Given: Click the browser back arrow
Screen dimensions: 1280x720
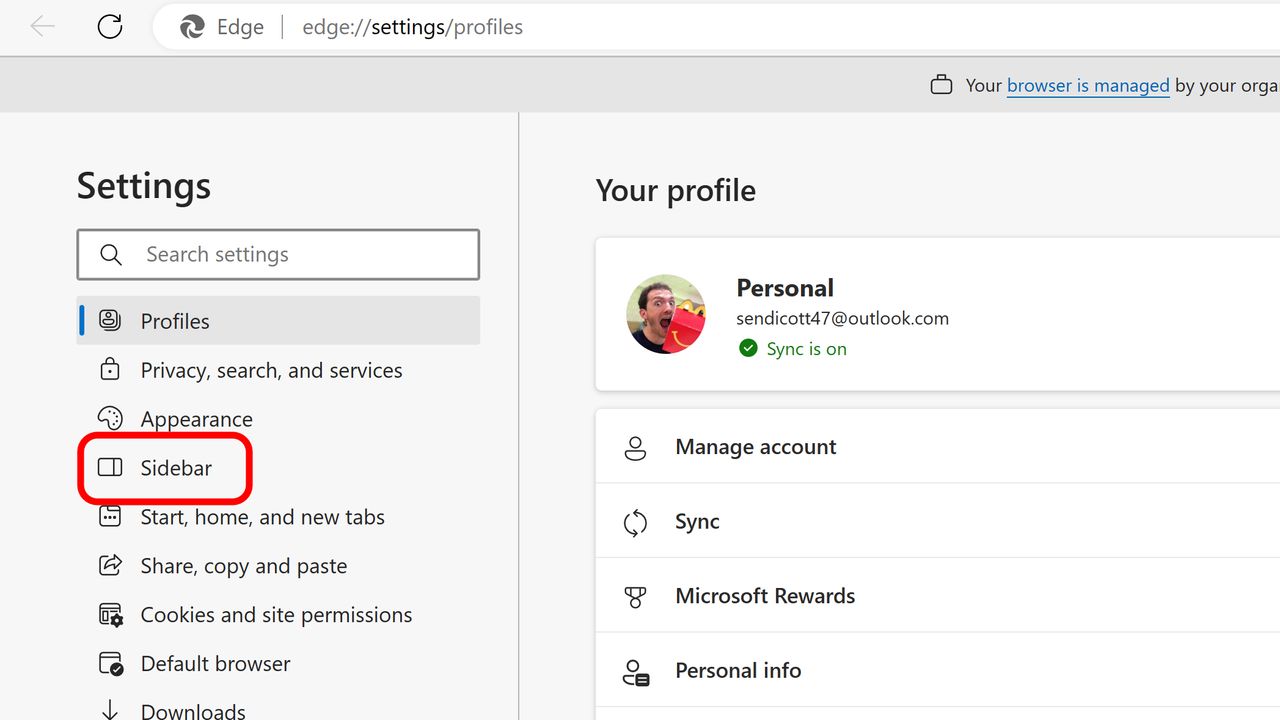Looking at the screenshot, I should coord(42,27).
